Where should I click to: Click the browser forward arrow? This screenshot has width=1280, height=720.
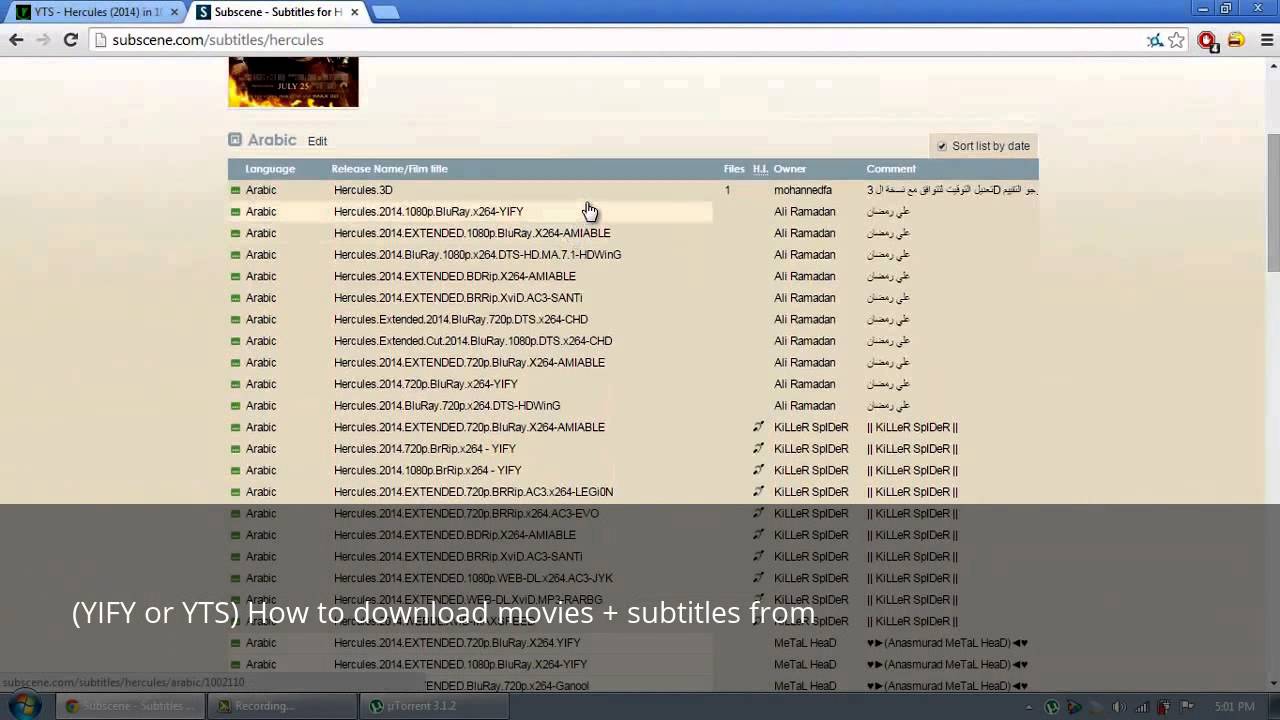click(x=43, y=40)
